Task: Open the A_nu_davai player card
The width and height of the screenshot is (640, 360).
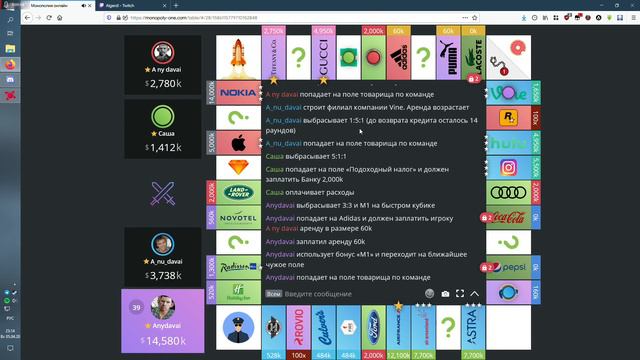Action: click(x=163, y=257)
